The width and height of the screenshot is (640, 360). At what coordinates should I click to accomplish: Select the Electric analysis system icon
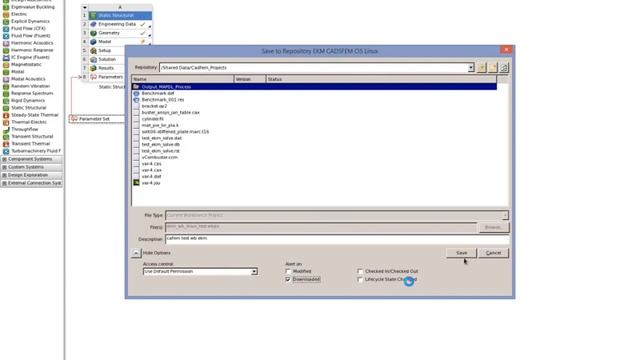click(x=6, y=14)
